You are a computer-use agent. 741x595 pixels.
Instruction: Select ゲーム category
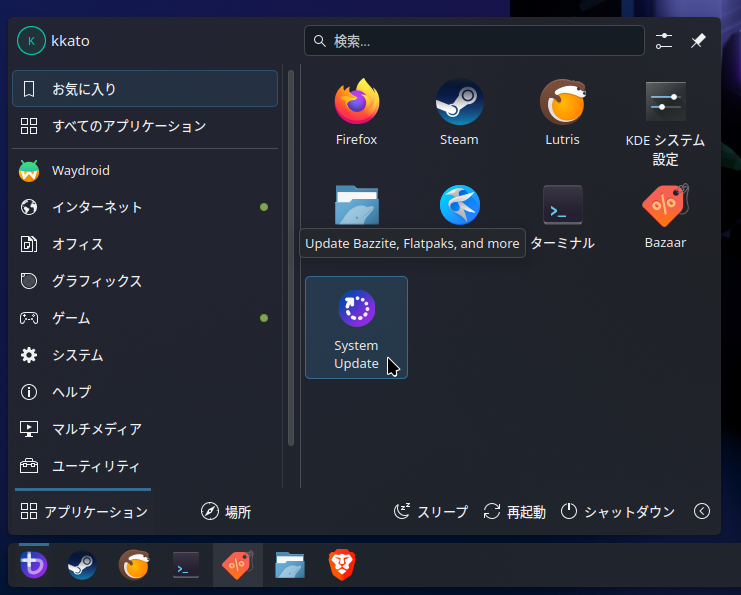click(145, 318)
